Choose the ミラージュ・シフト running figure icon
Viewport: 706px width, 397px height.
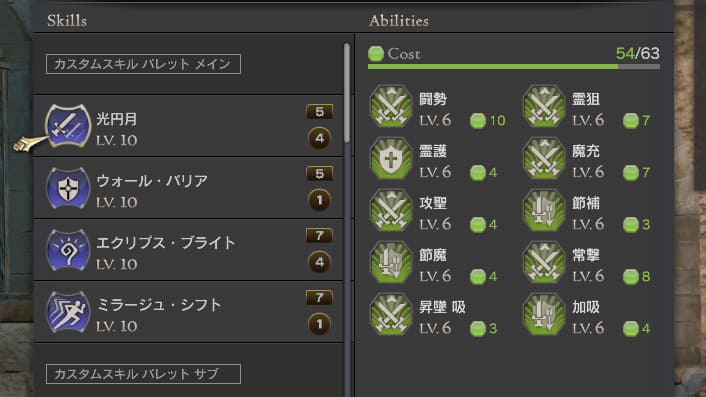(x=68, y=312)
